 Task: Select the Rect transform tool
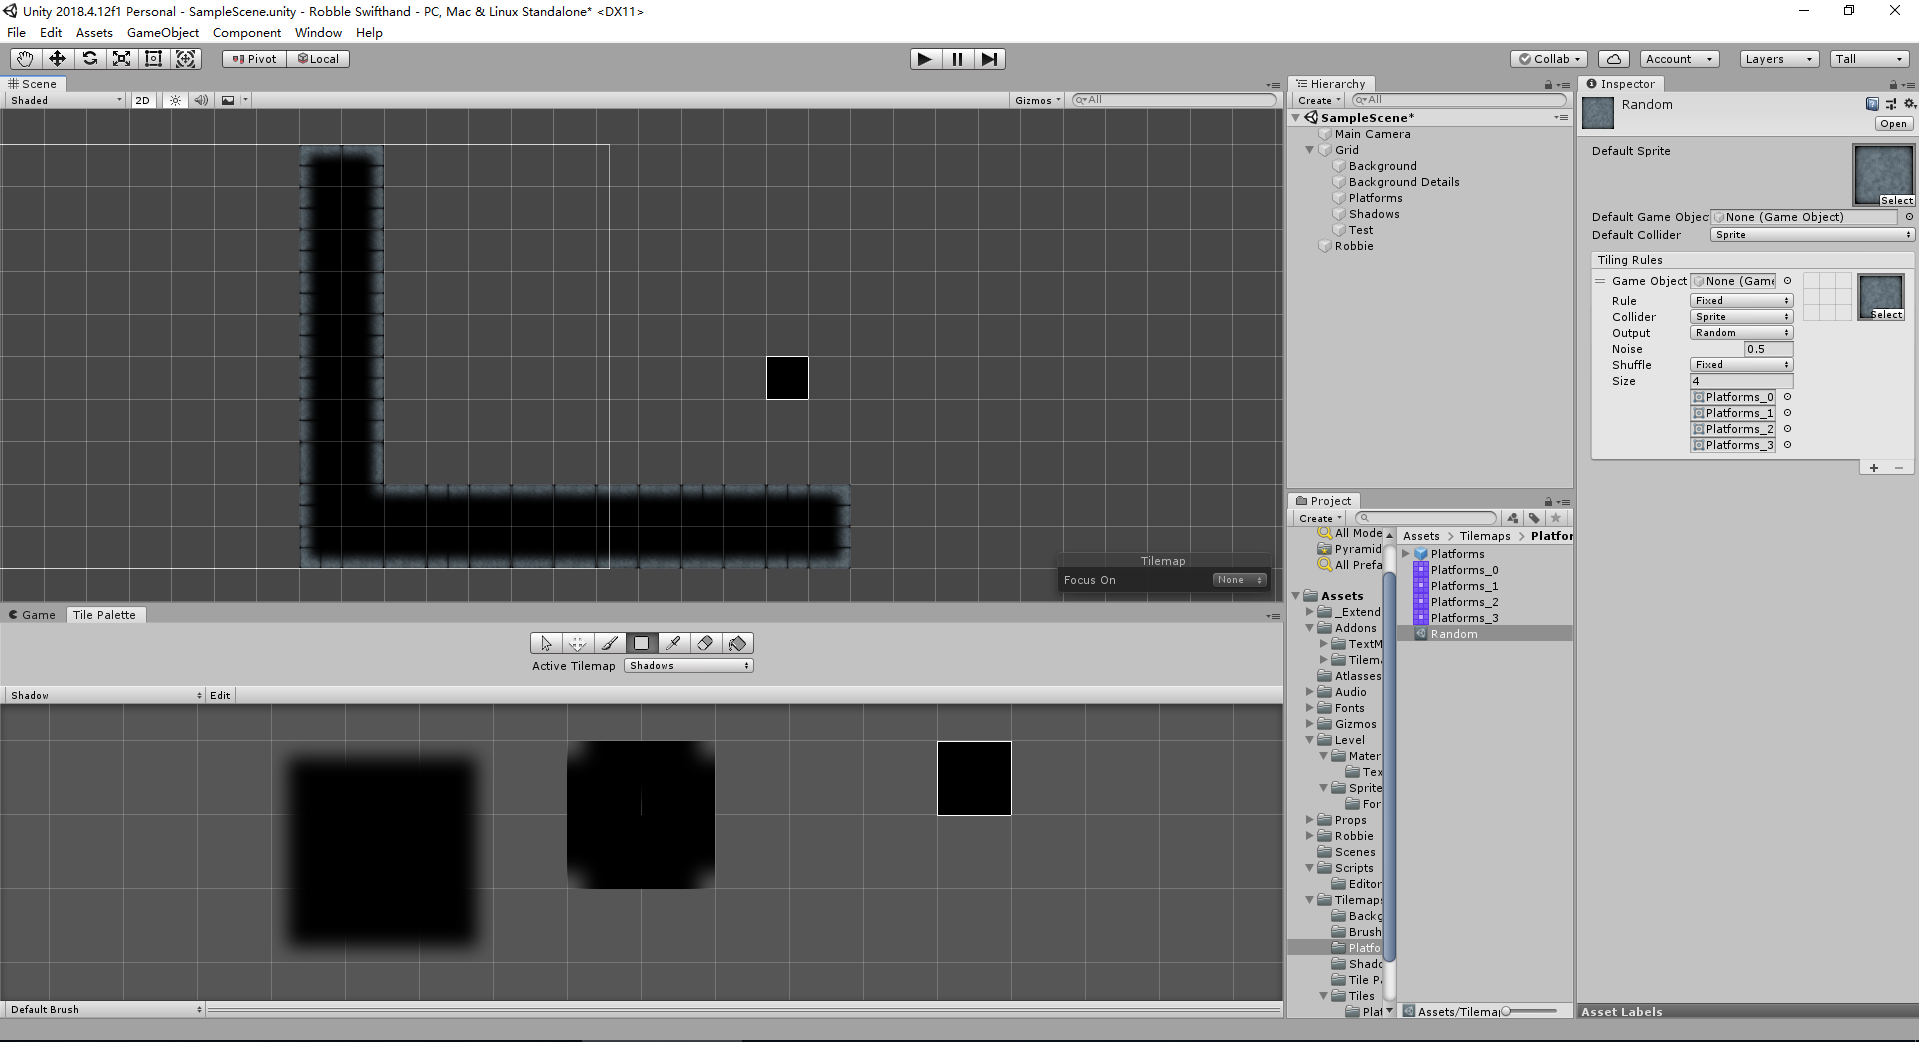pyautogui.click(x=153, y=59)
